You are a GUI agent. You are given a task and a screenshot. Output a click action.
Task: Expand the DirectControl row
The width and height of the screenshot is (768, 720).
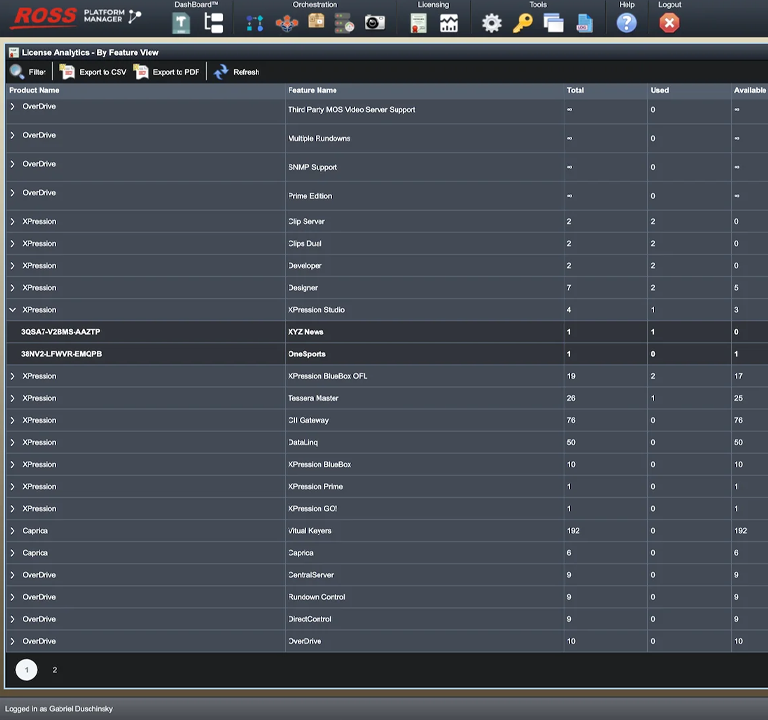13,619
